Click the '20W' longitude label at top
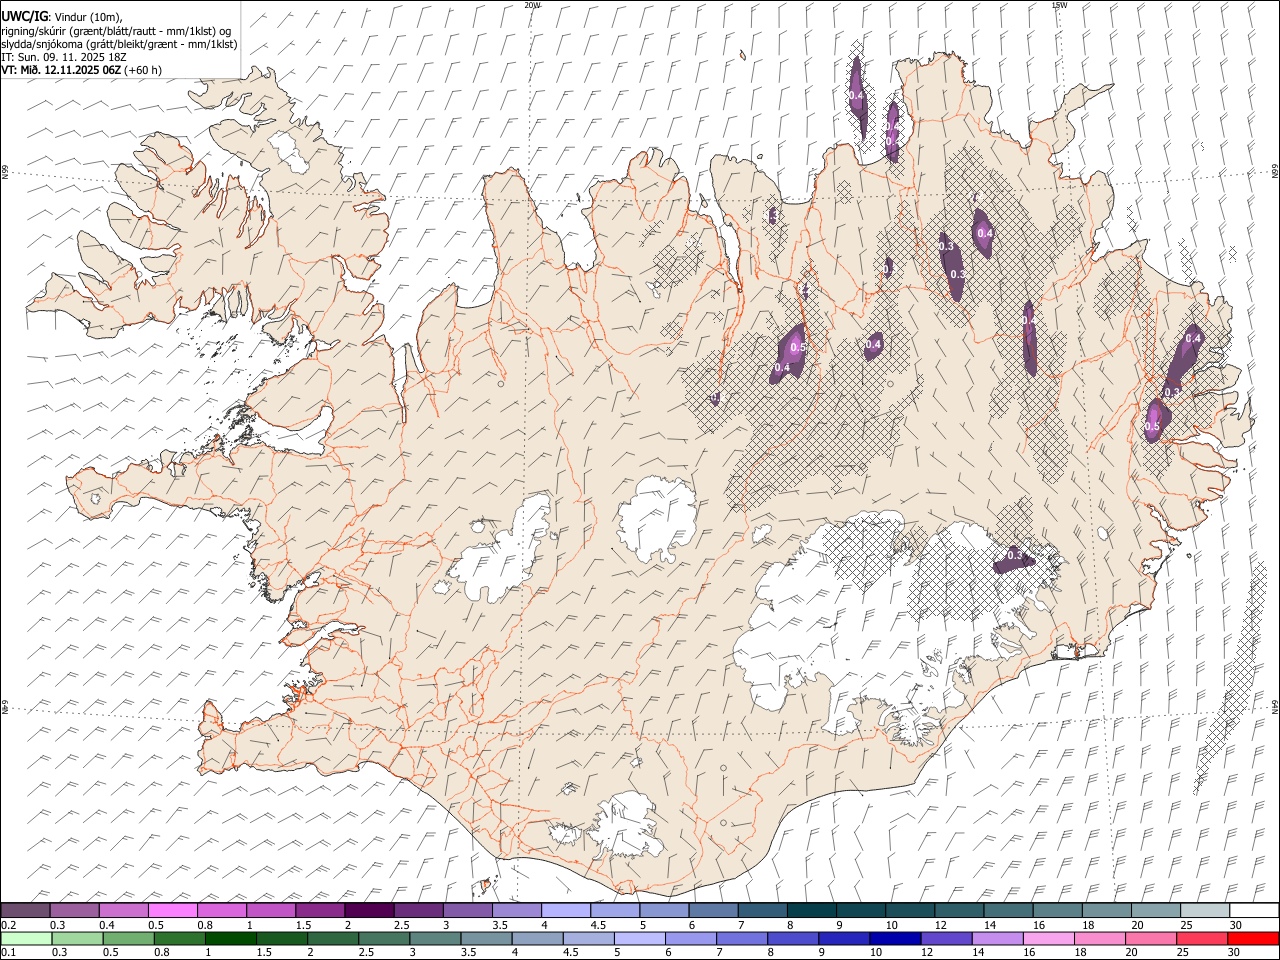This screenshot has width=1280, height=960. coord(532,5)
